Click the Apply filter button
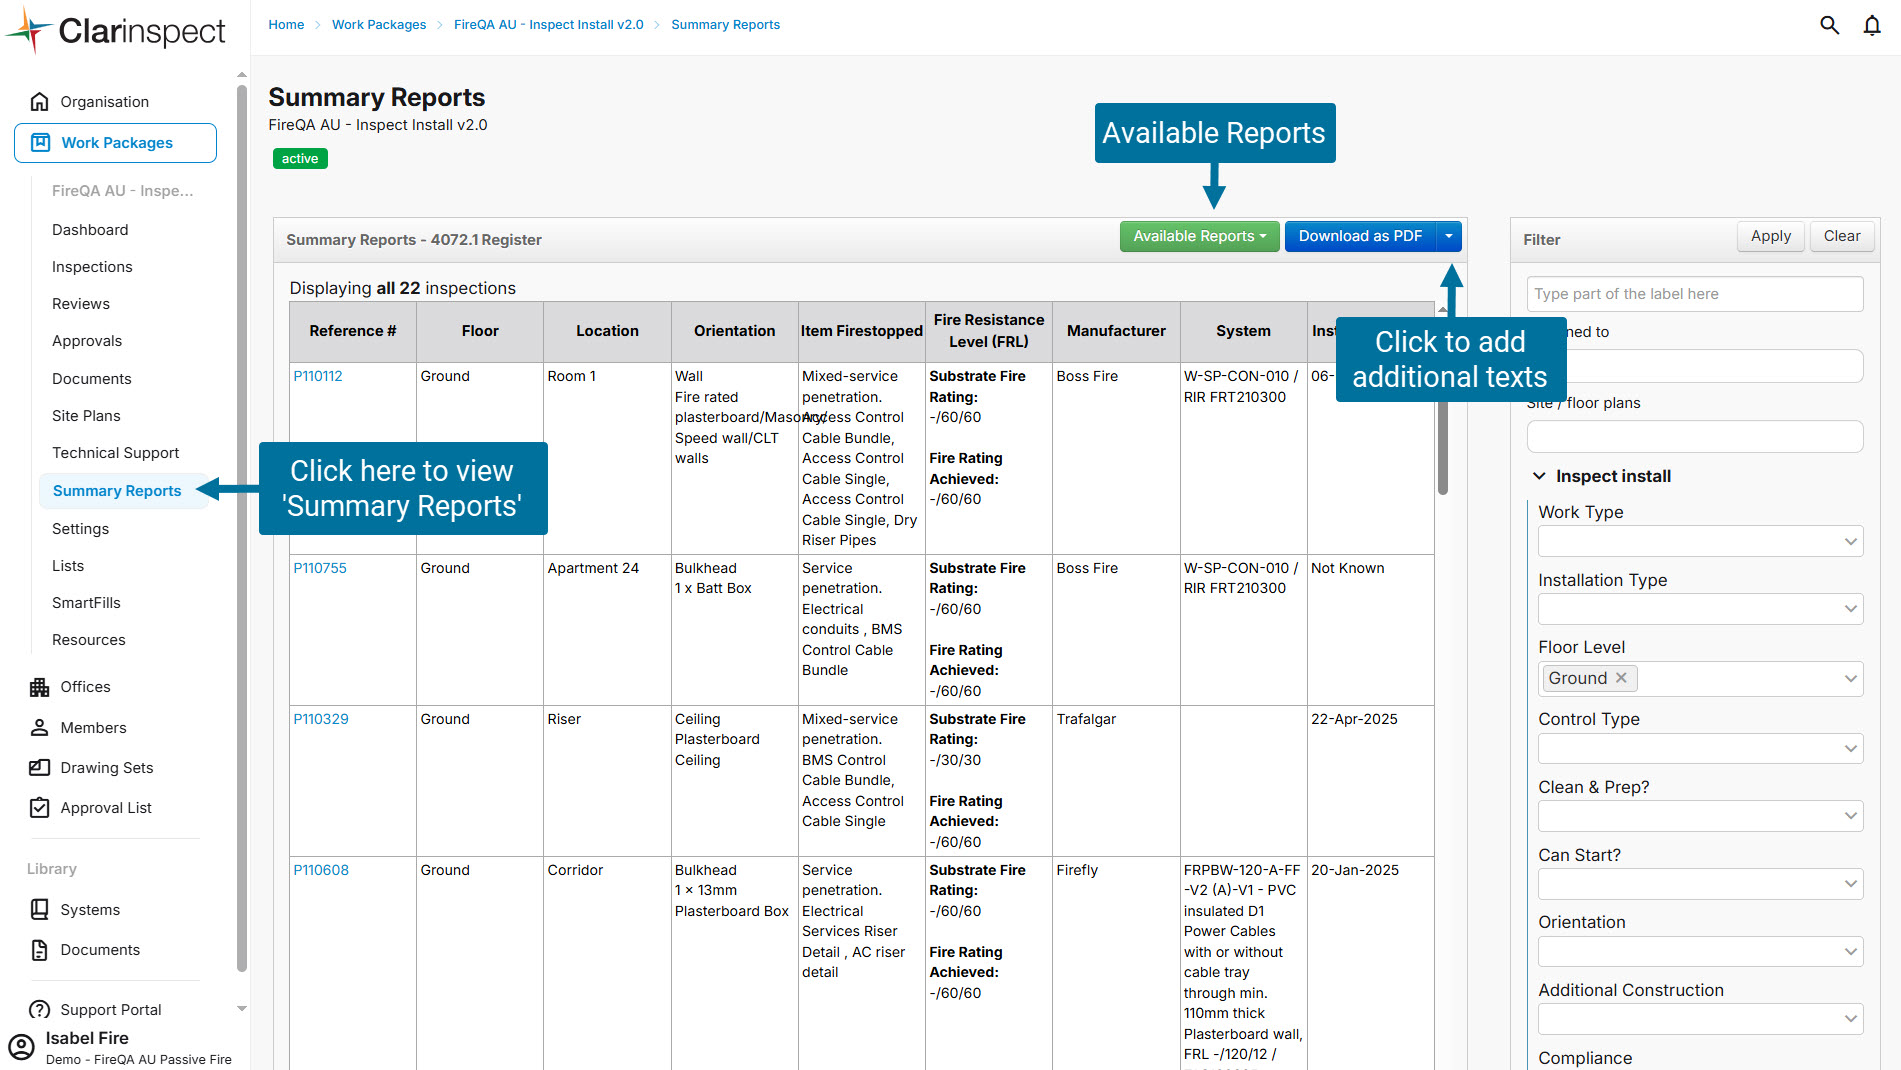The height and width of the screenshot is (1070, 1901). coord(1770,236)
